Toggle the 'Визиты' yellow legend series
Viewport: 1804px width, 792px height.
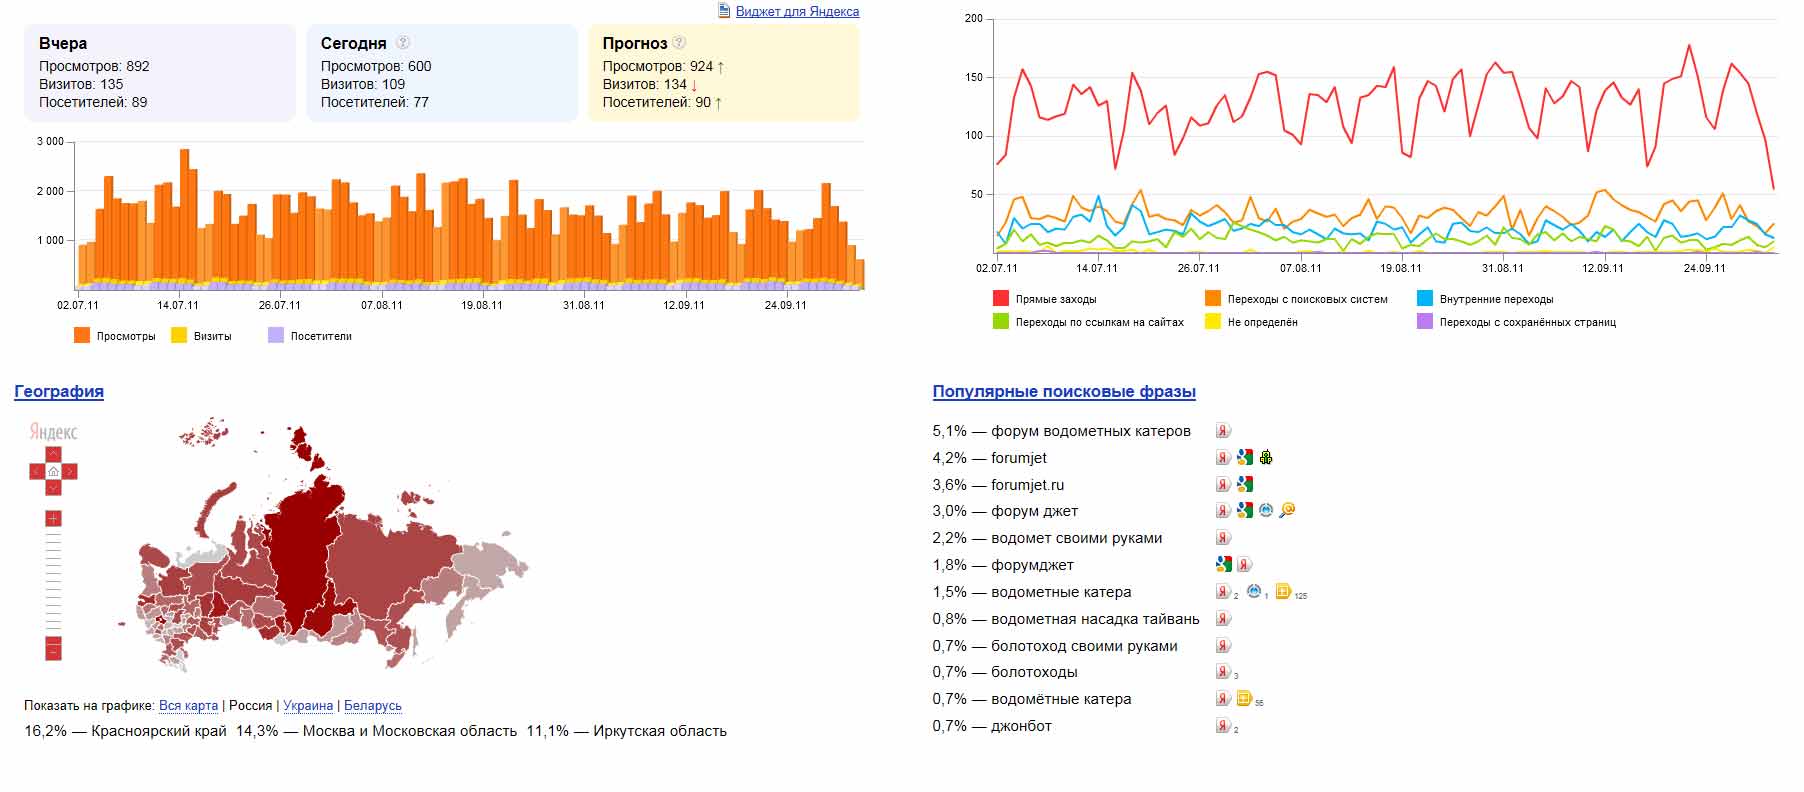pyautogui.click(x=179, y=336)
